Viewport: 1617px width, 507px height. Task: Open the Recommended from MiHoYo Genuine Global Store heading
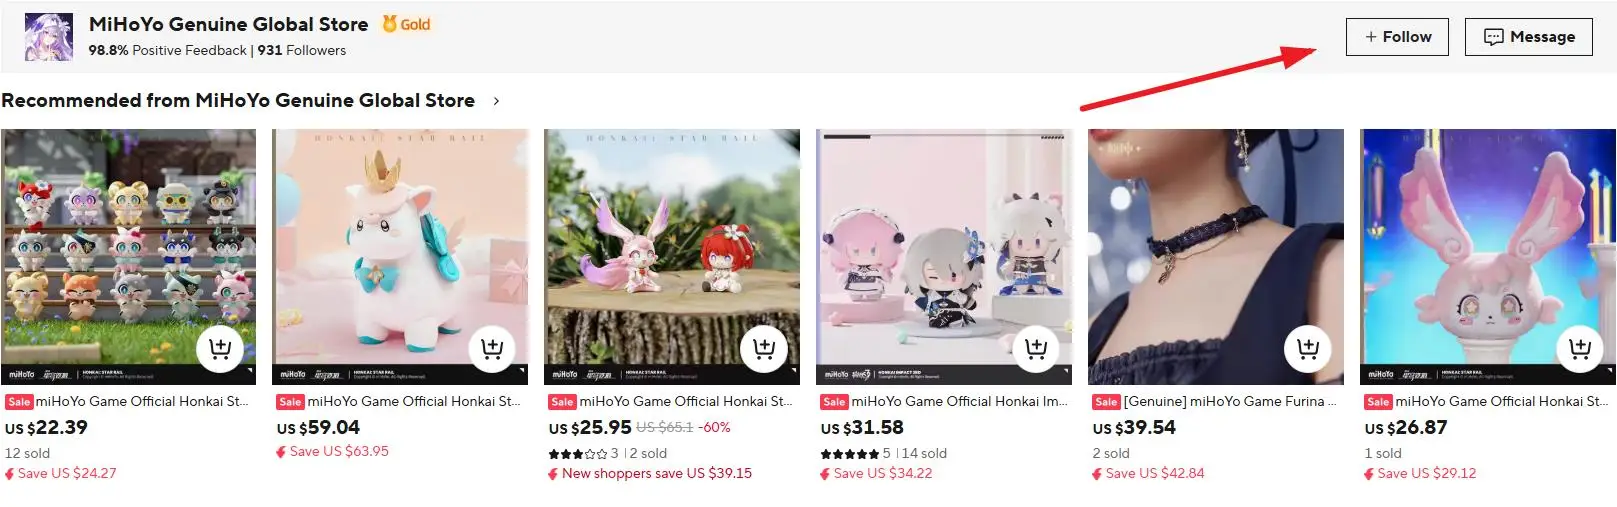coord(238,101)
